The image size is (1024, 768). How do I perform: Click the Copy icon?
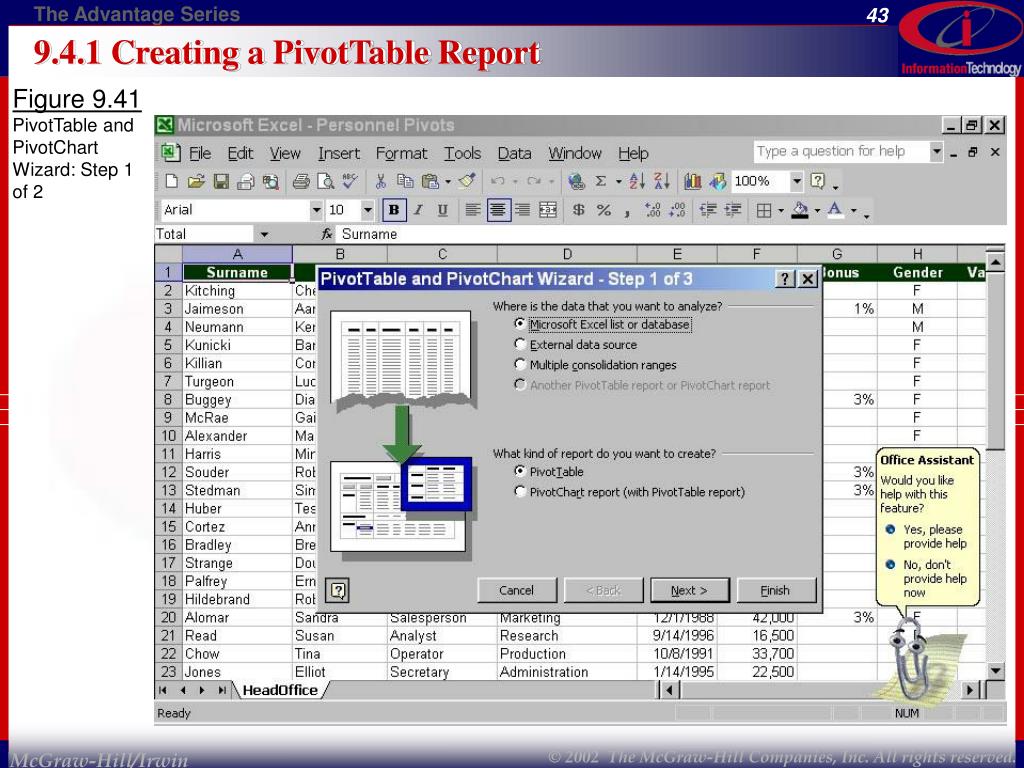coord(405,182)
